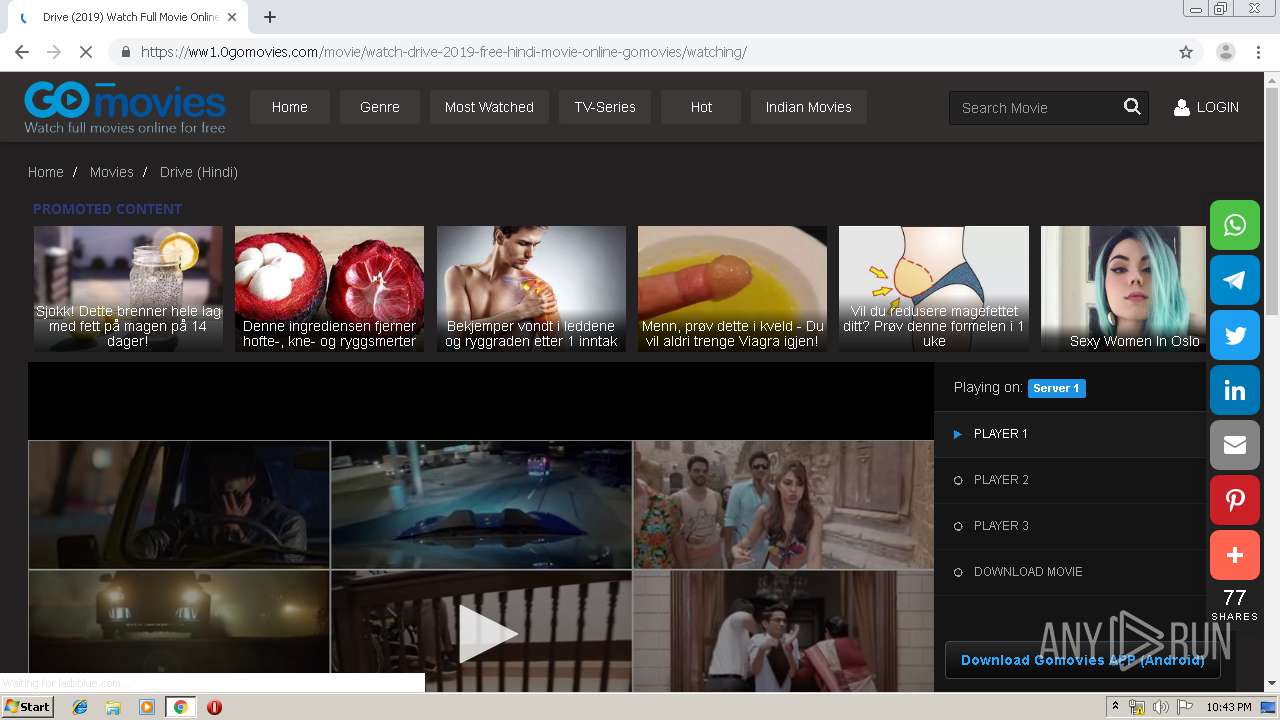Click the user LOGIN icon
The image size is (1280, 720).
pyautogui.click(x=1181, y=107)
